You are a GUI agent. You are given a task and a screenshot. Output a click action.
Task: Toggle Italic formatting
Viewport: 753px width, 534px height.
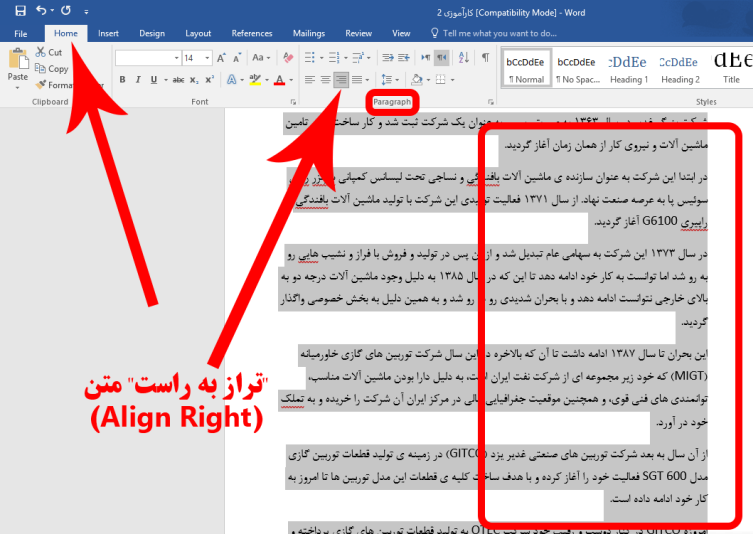click(139, 80)
